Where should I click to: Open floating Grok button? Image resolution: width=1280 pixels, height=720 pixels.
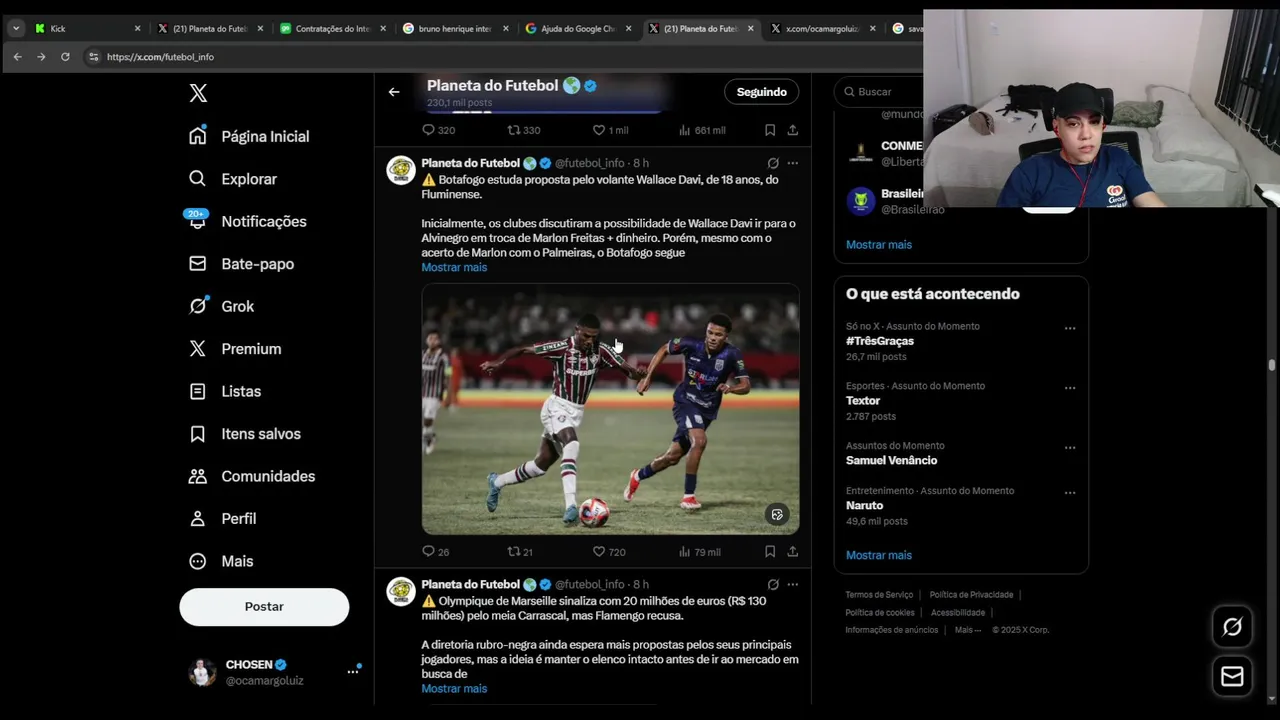click(1232, 627)
